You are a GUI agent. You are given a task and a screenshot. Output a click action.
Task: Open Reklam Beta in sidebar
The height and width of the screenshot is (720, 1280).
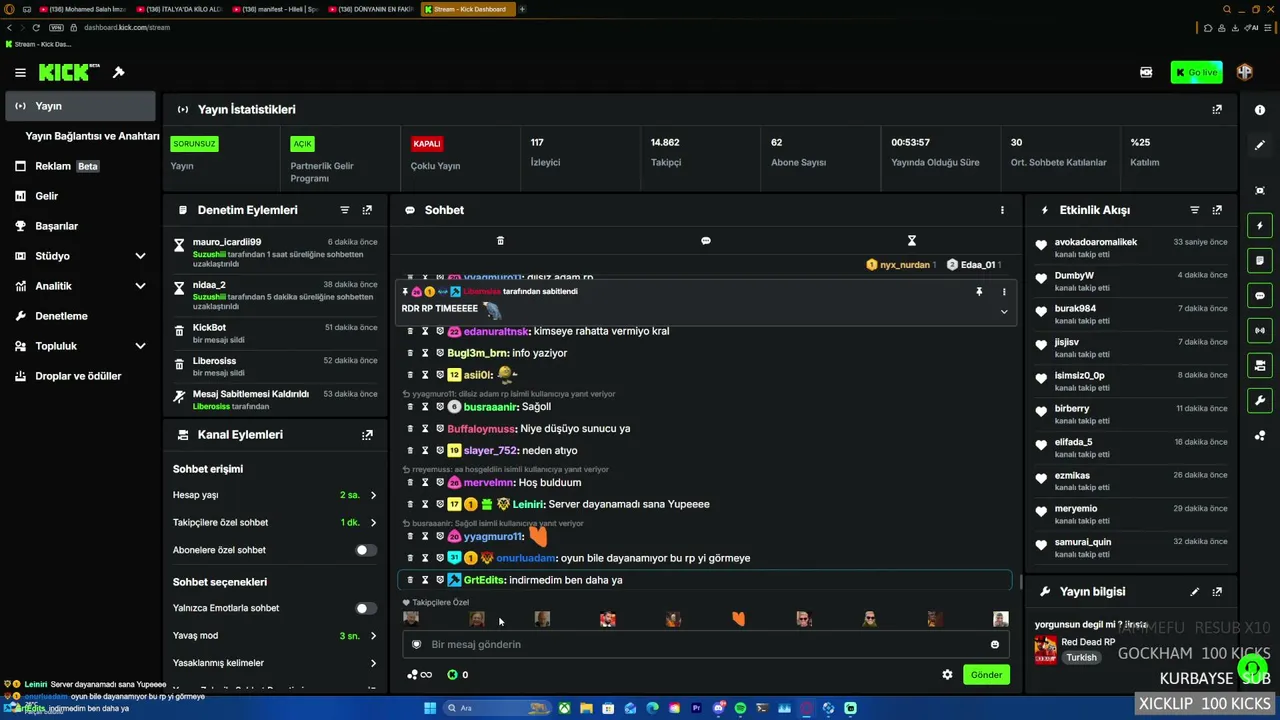(80, 166)
